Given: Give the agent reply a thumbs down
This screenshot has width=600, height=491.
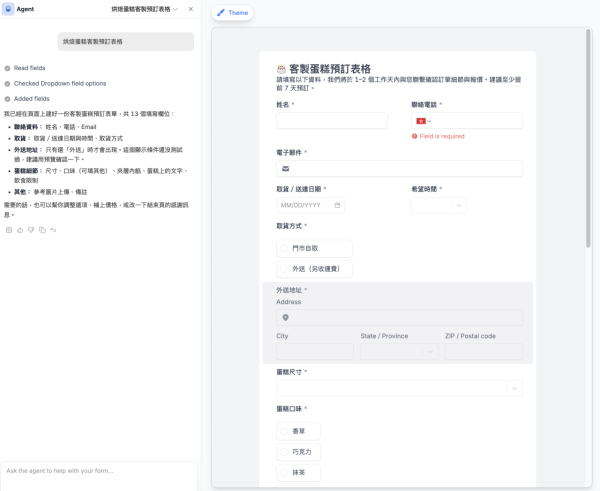Looking at the screenshot, I should [31, 230].
